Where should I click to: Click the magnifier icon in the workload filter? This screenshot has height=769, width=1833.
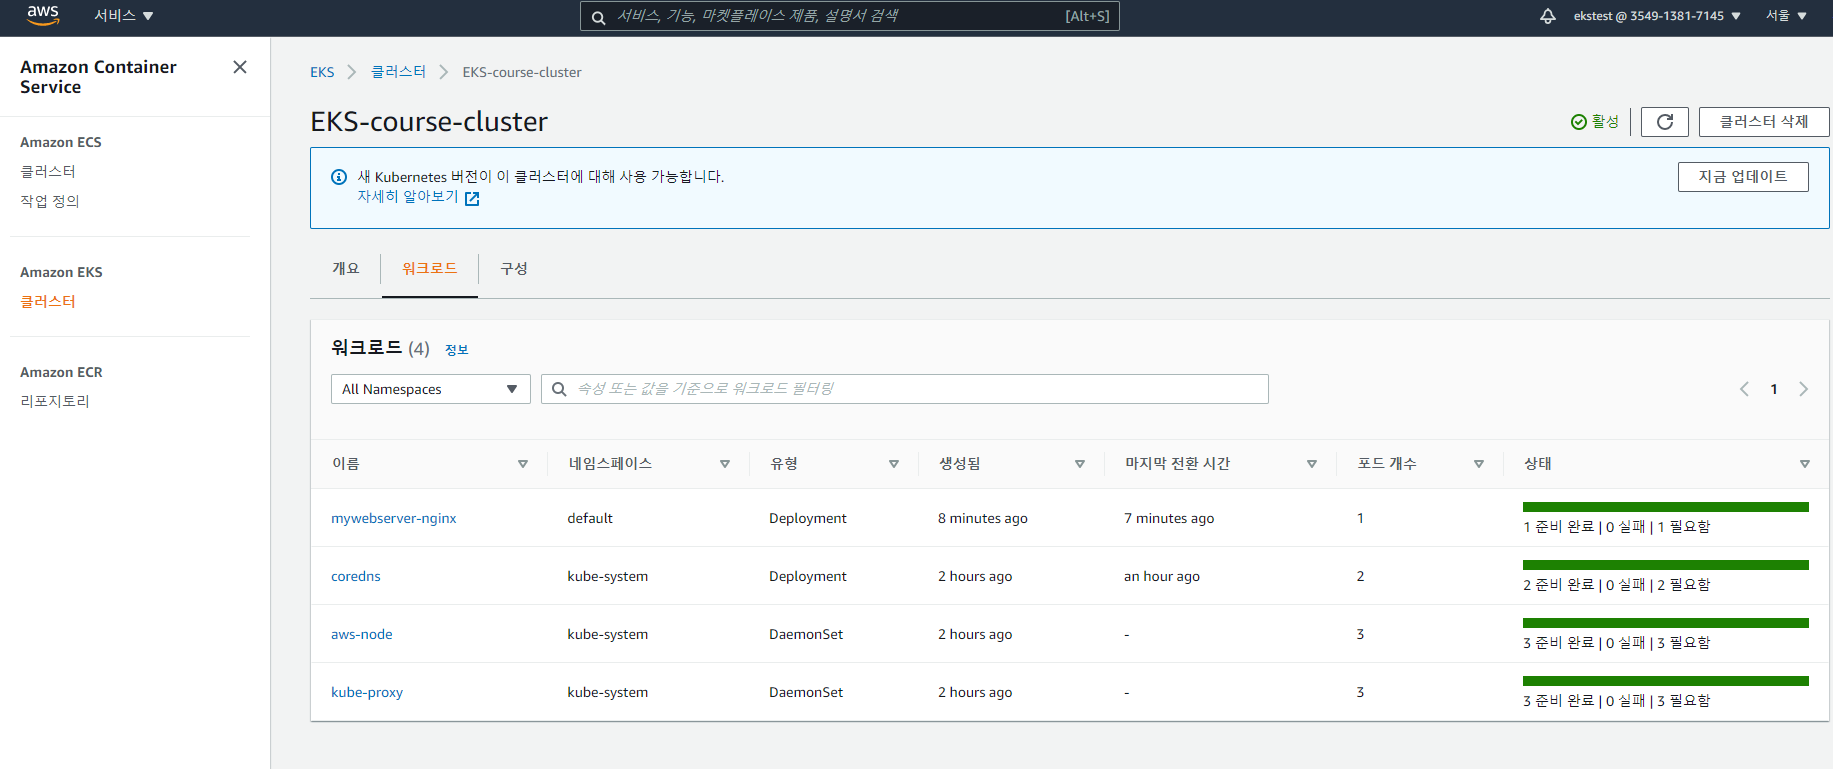click(559, 389)
